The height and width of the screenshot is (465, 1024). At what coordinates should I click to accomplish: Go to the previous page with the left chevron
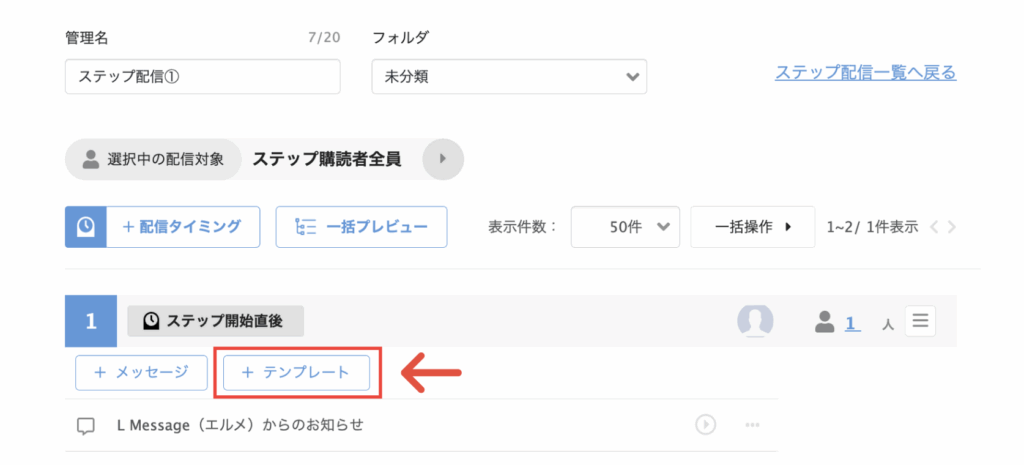(934, 227)
